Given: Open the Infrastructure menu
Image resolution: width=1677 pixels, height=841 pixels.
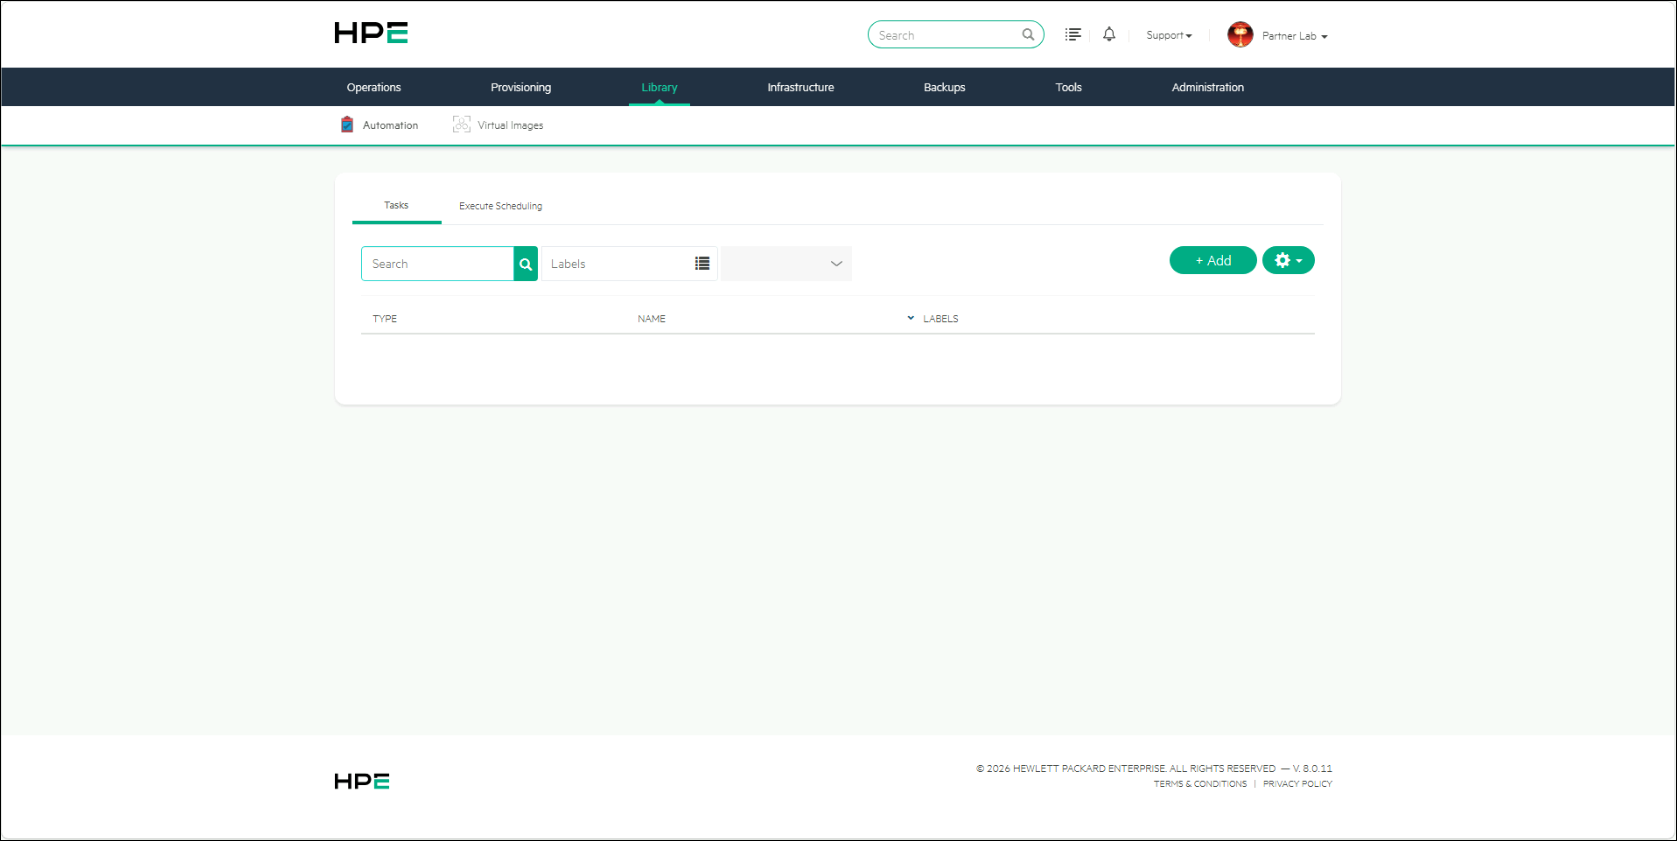Looking at the screenshot, I should click(x=801, y=87).
